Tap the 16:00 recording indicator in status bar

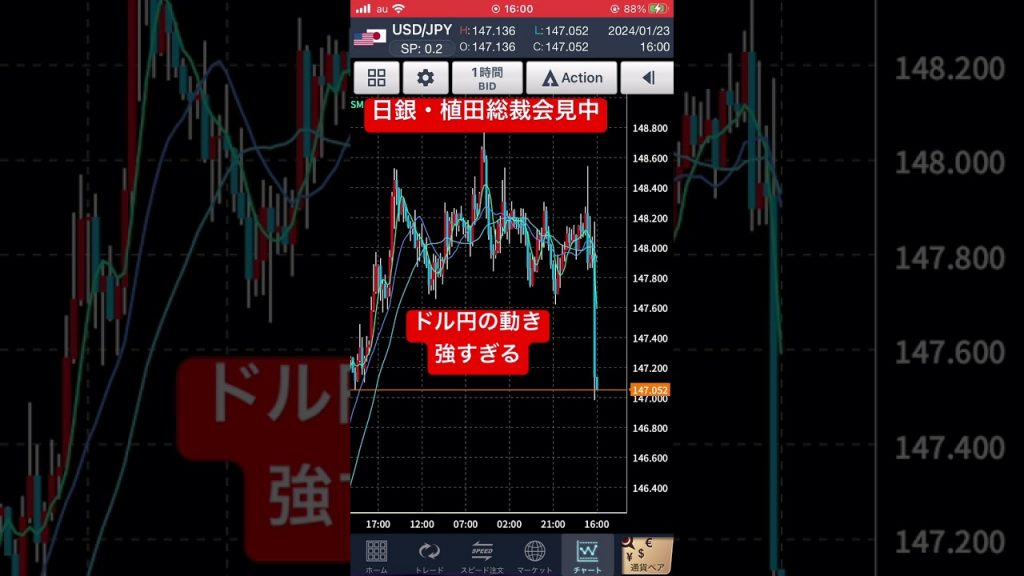(x=511, y=8)
